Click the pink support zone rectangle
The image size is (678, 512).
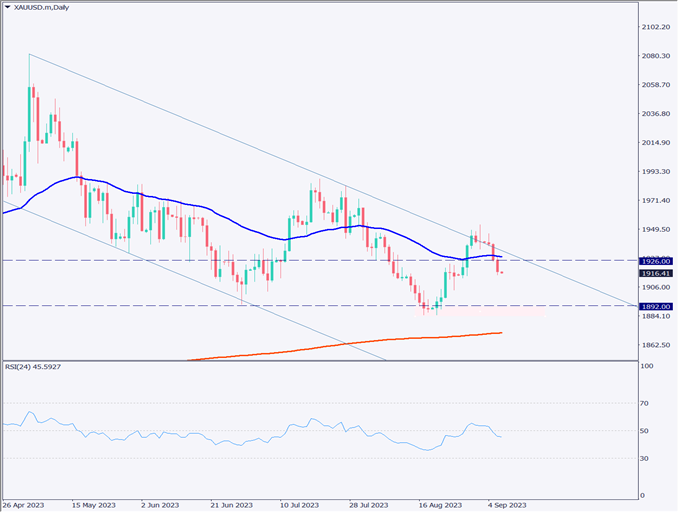[x=495, y=312]
